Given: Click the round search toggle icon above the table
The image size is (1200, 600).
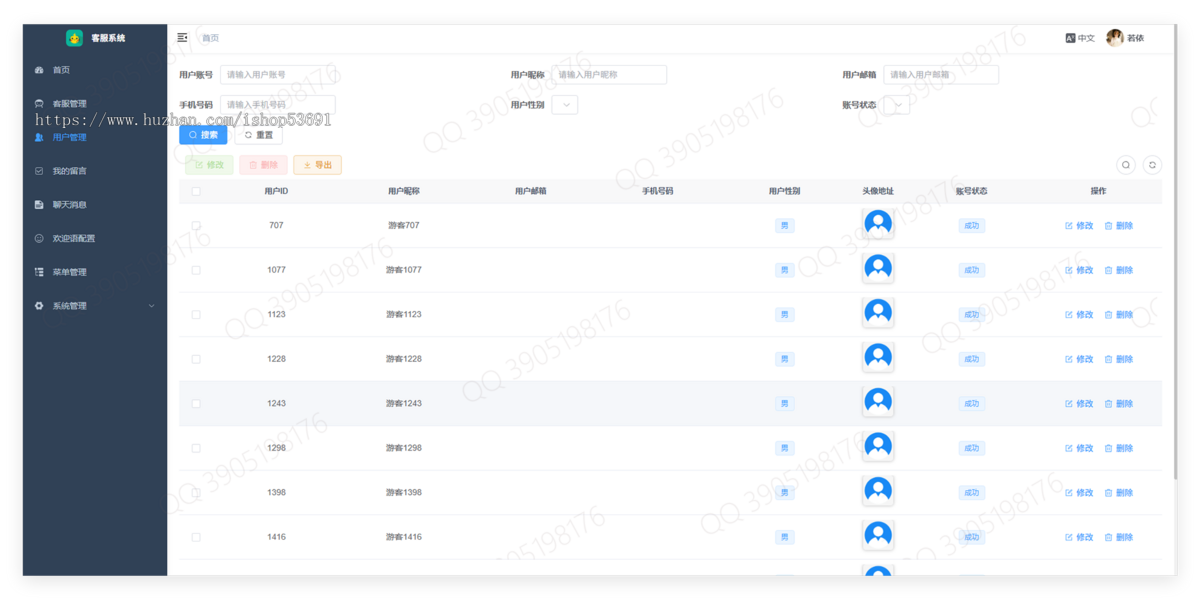Looking at the screenshot, I should point(1126,165).
